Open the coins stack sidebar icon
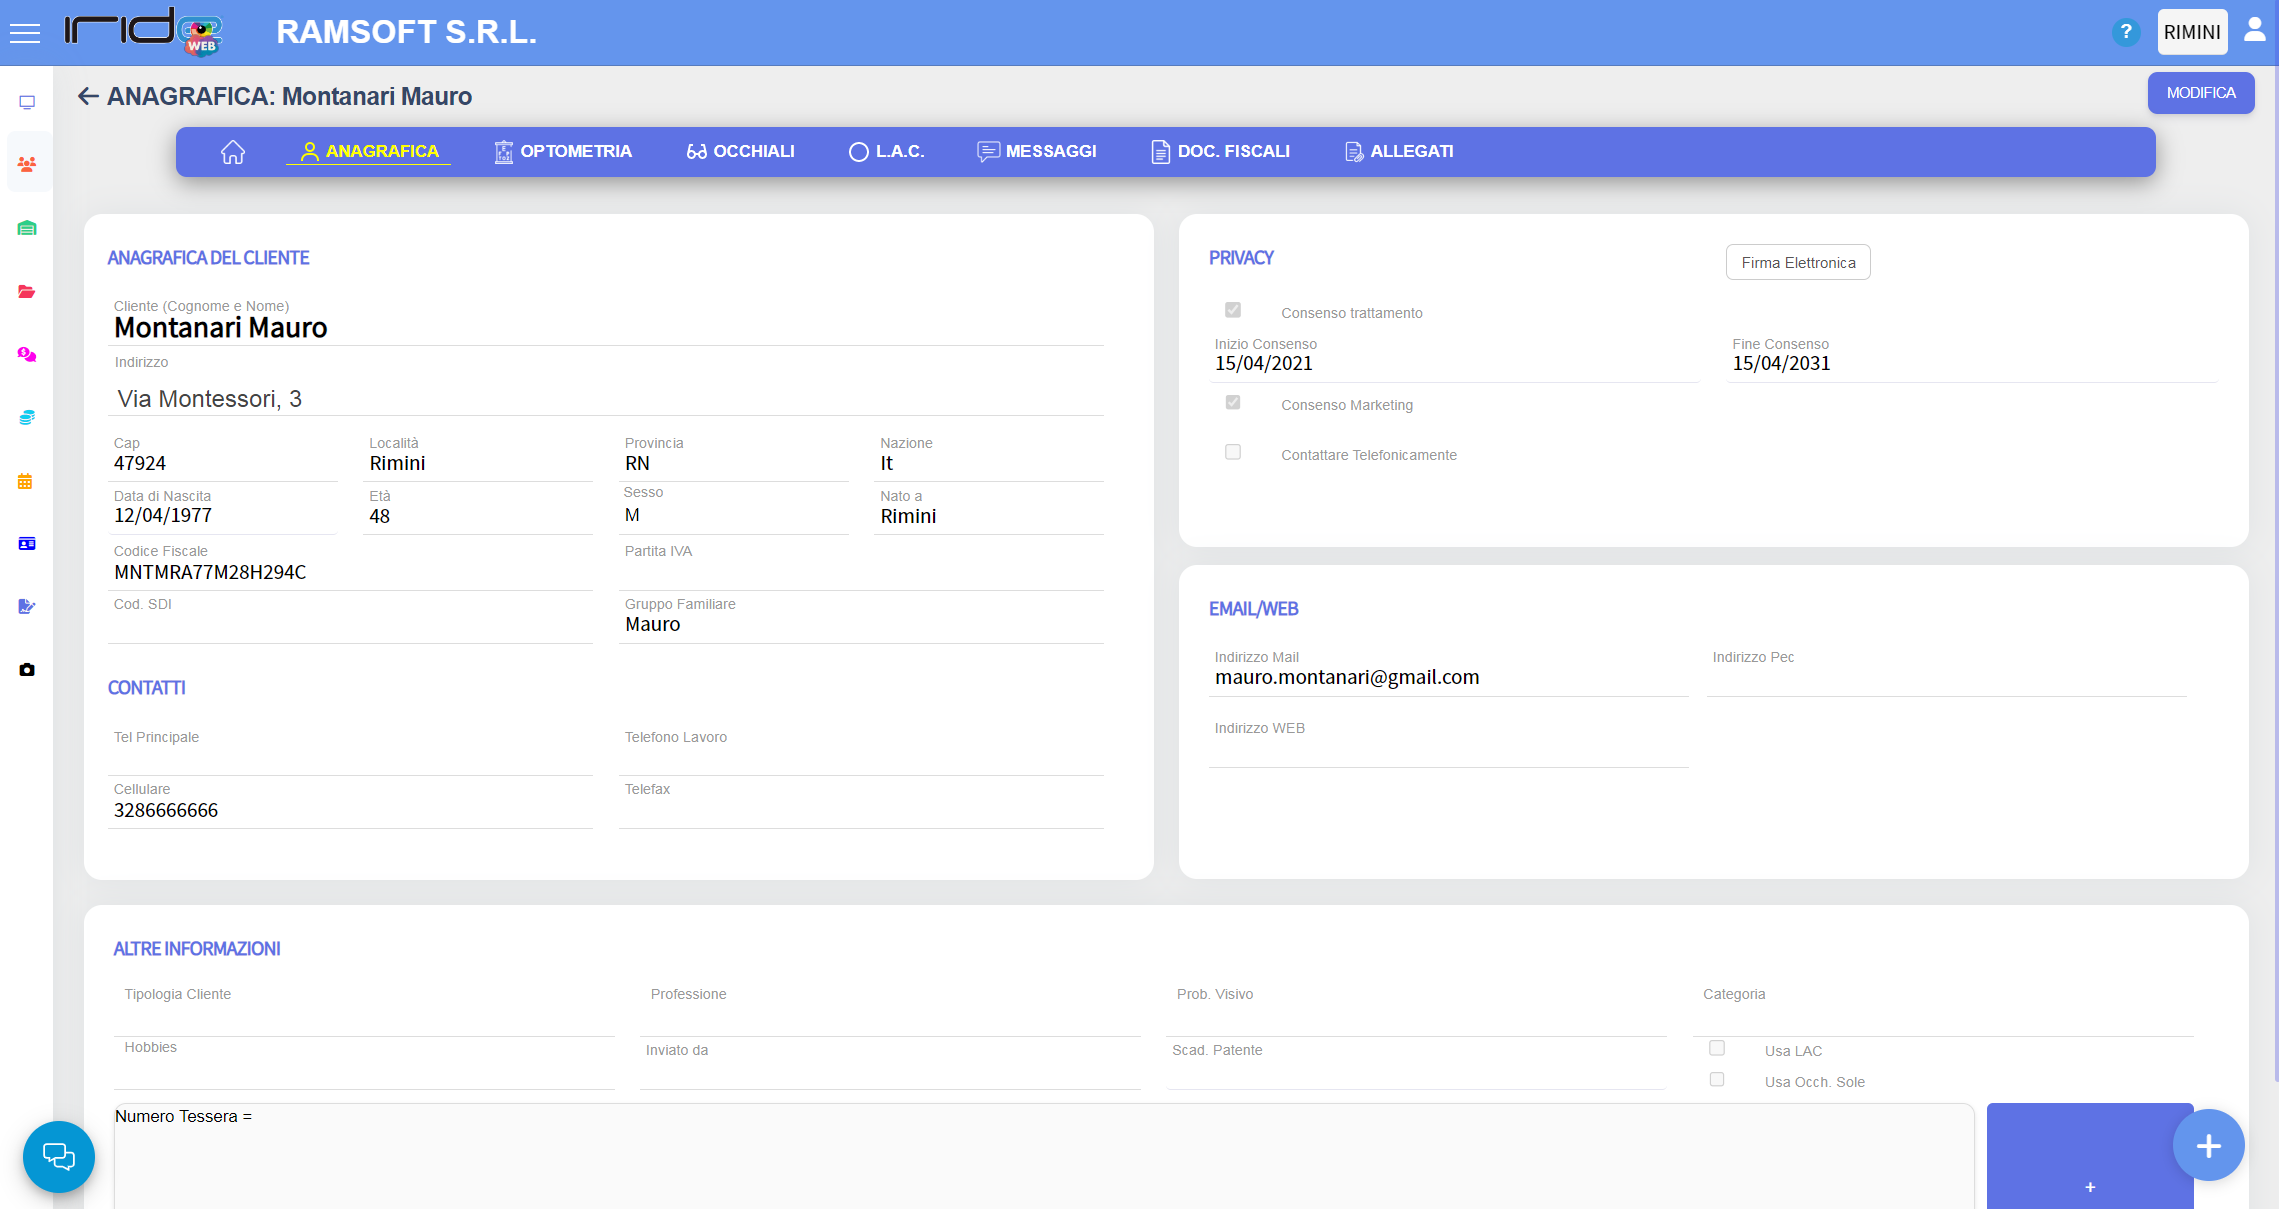The image size is (2279, 1209). point(27,417)
